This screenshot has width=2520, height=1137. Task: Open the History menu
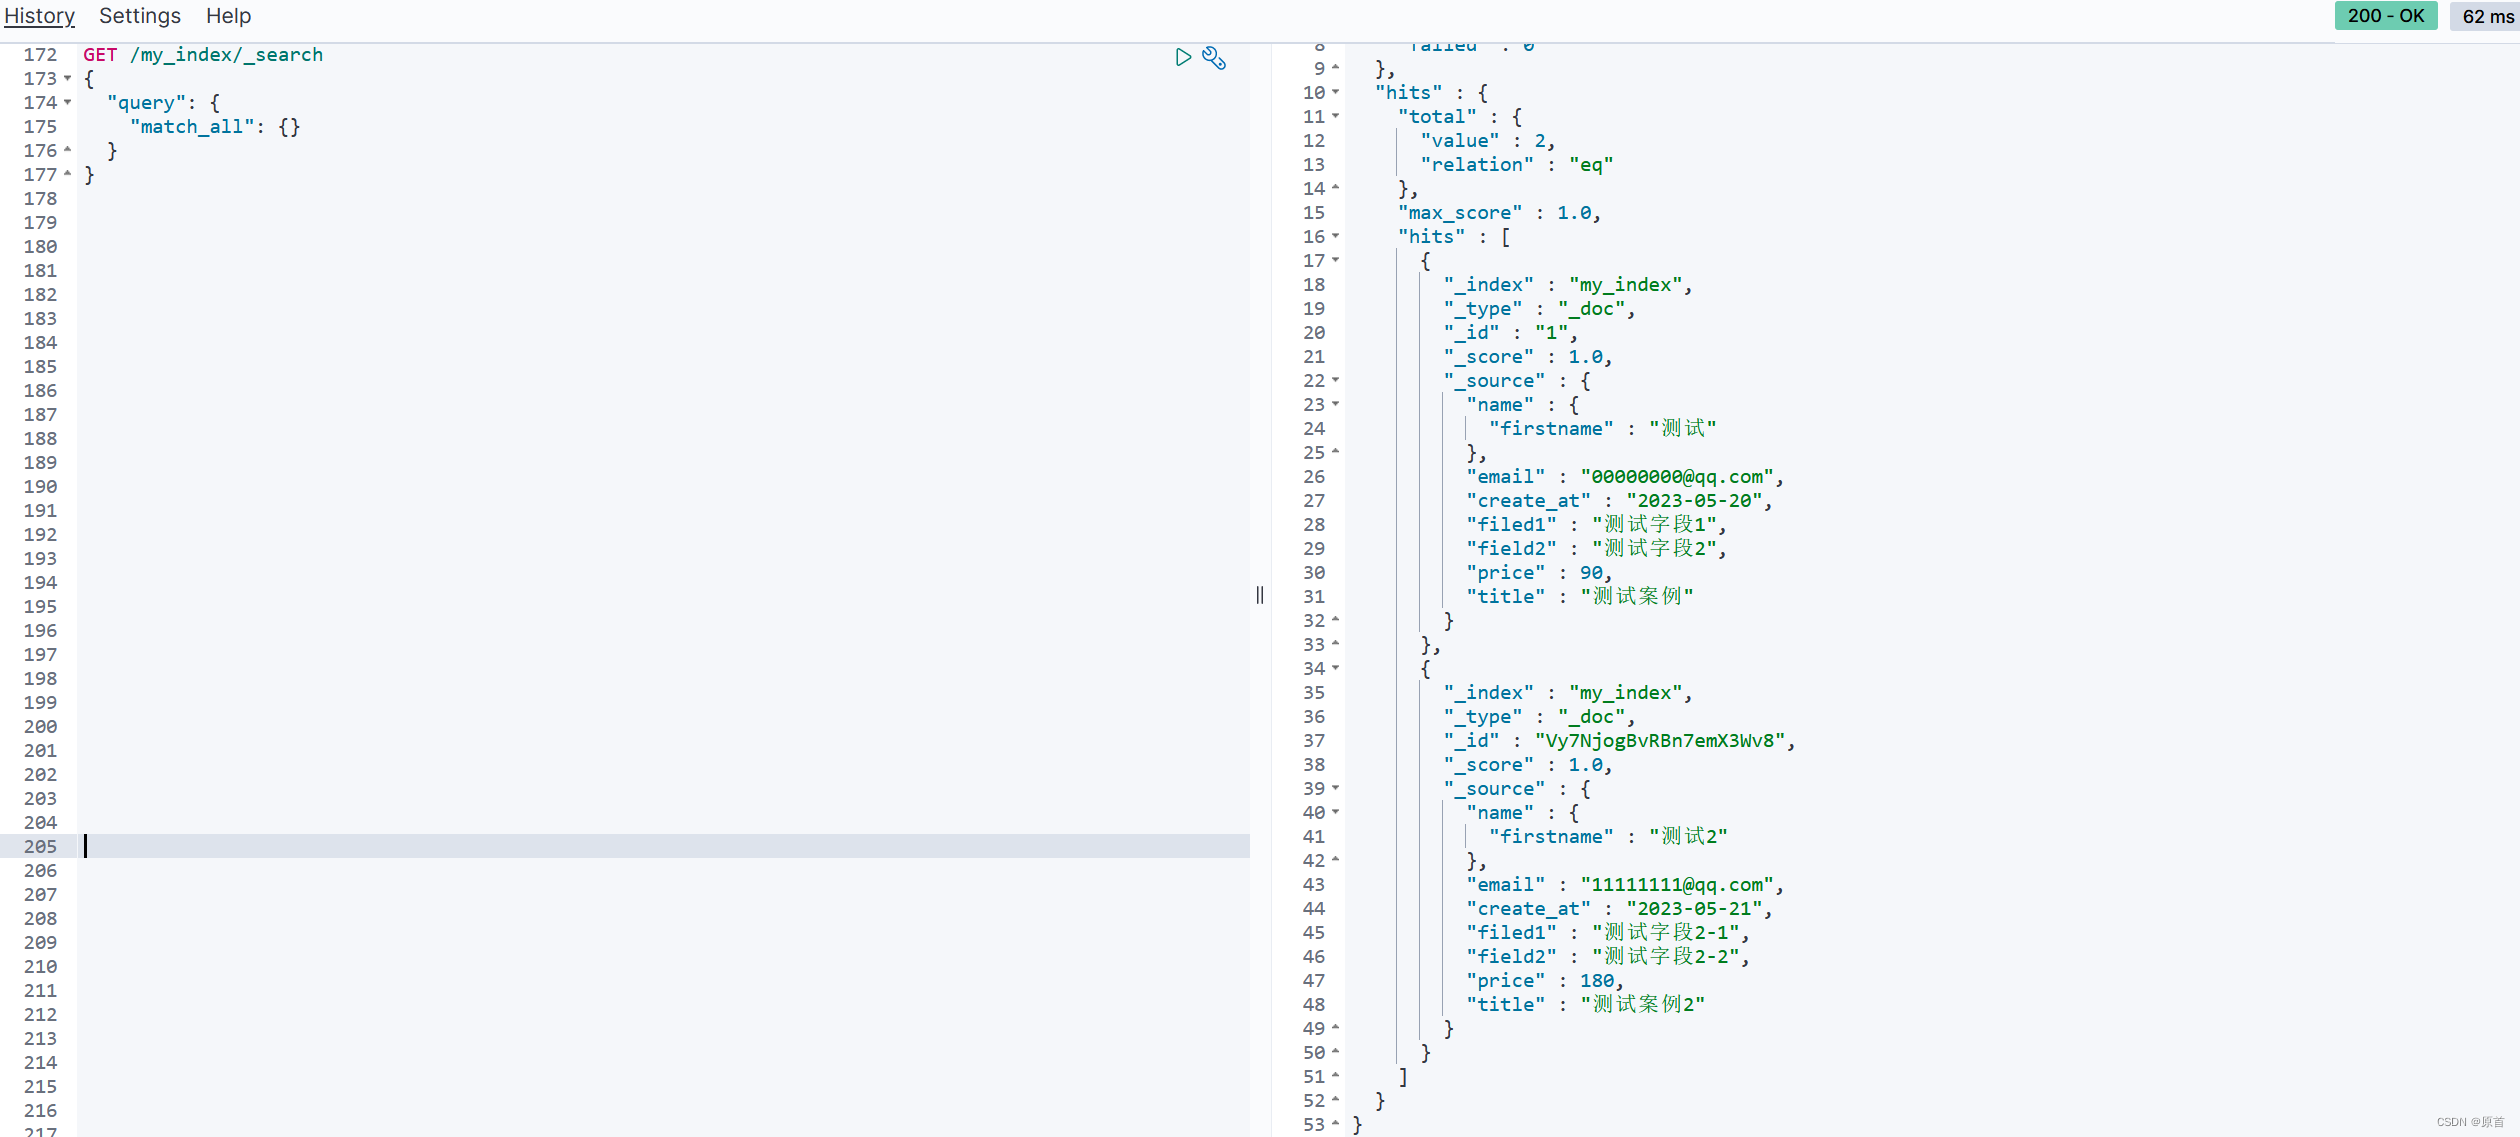pyautogui.click(x=39, y=16)
